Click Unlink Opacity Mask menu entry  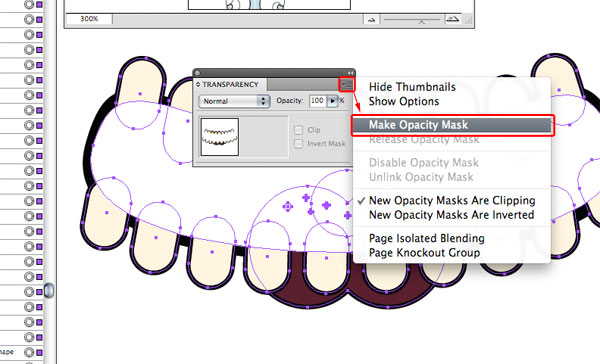coord(421,177)
